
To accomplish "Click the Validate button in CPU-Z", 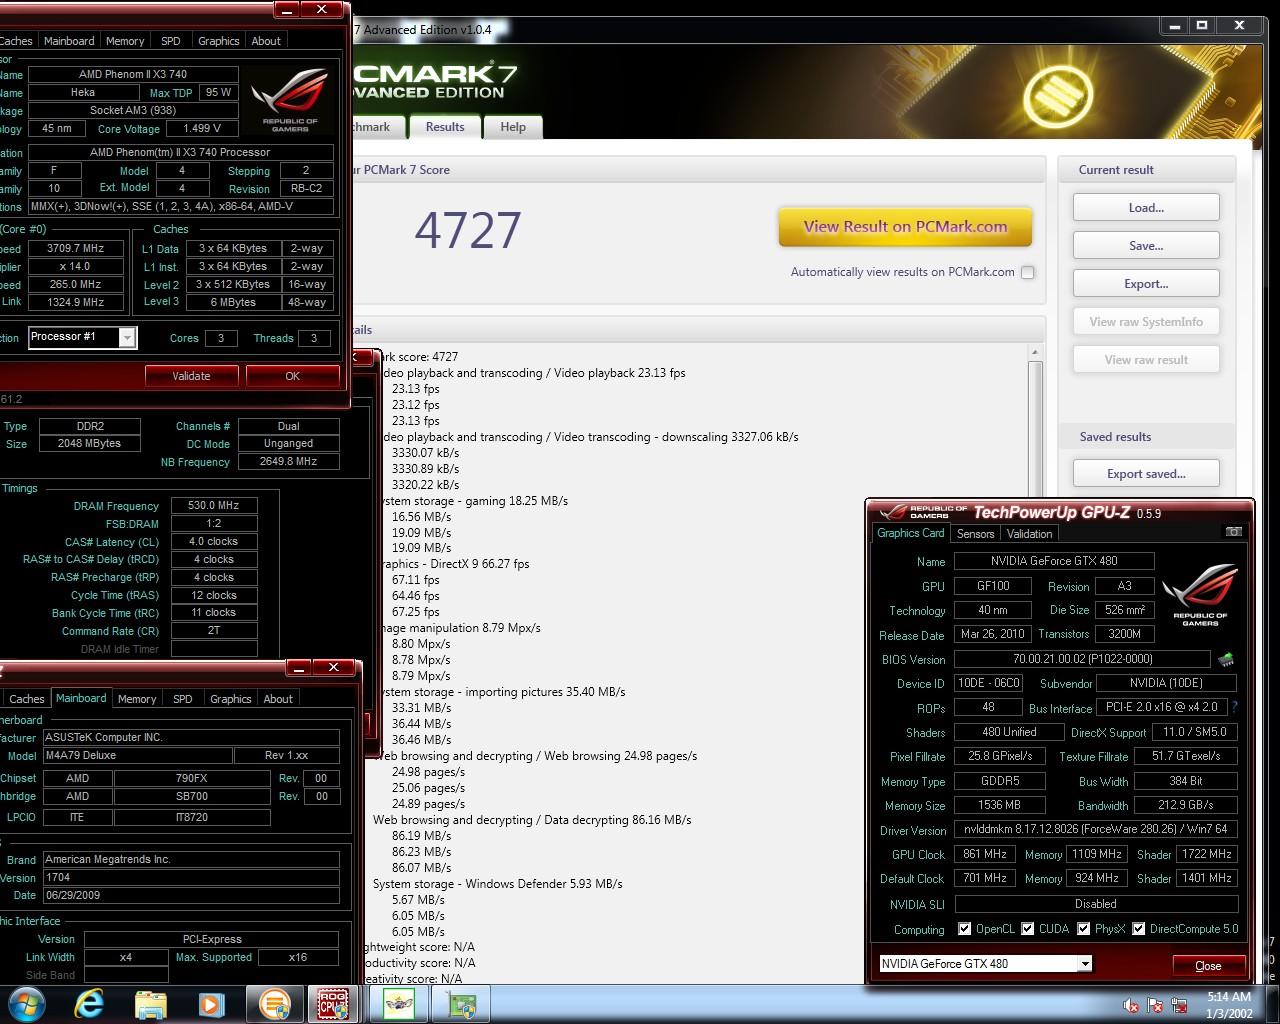I will click(x=191, y=376).
